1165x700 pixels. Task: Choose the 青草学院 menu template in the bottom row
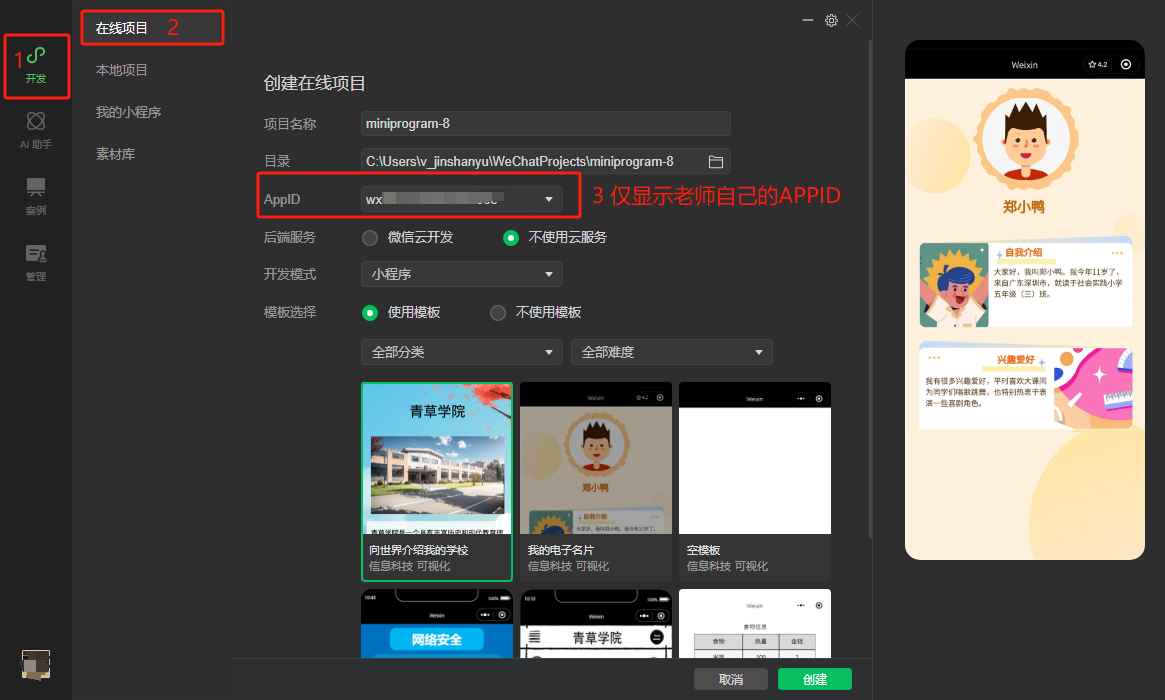(x=596, y=623)
